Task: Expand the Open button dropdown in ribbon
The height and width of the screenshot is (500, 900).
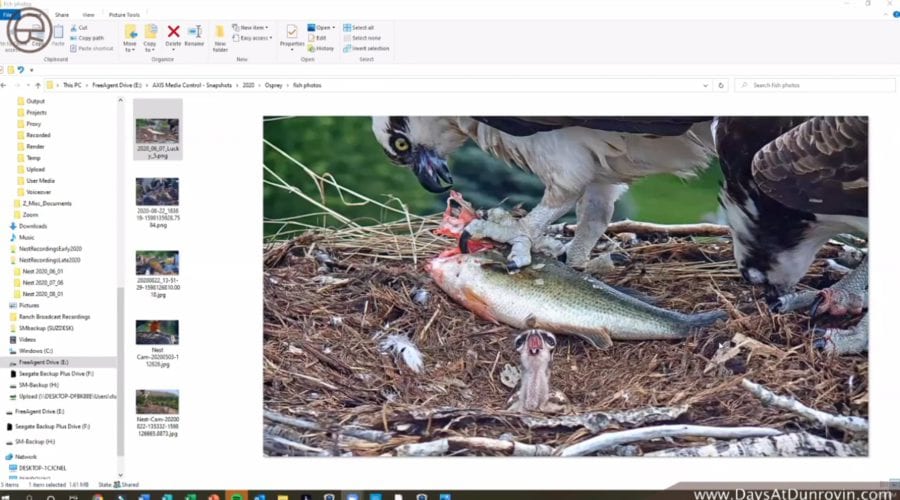Action: pyautogui.click(x=333, y=28)
